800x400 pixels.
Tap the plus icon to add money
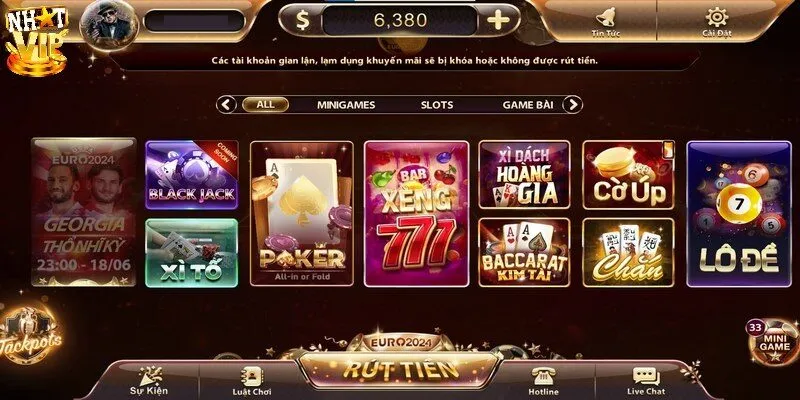point(498,20)
